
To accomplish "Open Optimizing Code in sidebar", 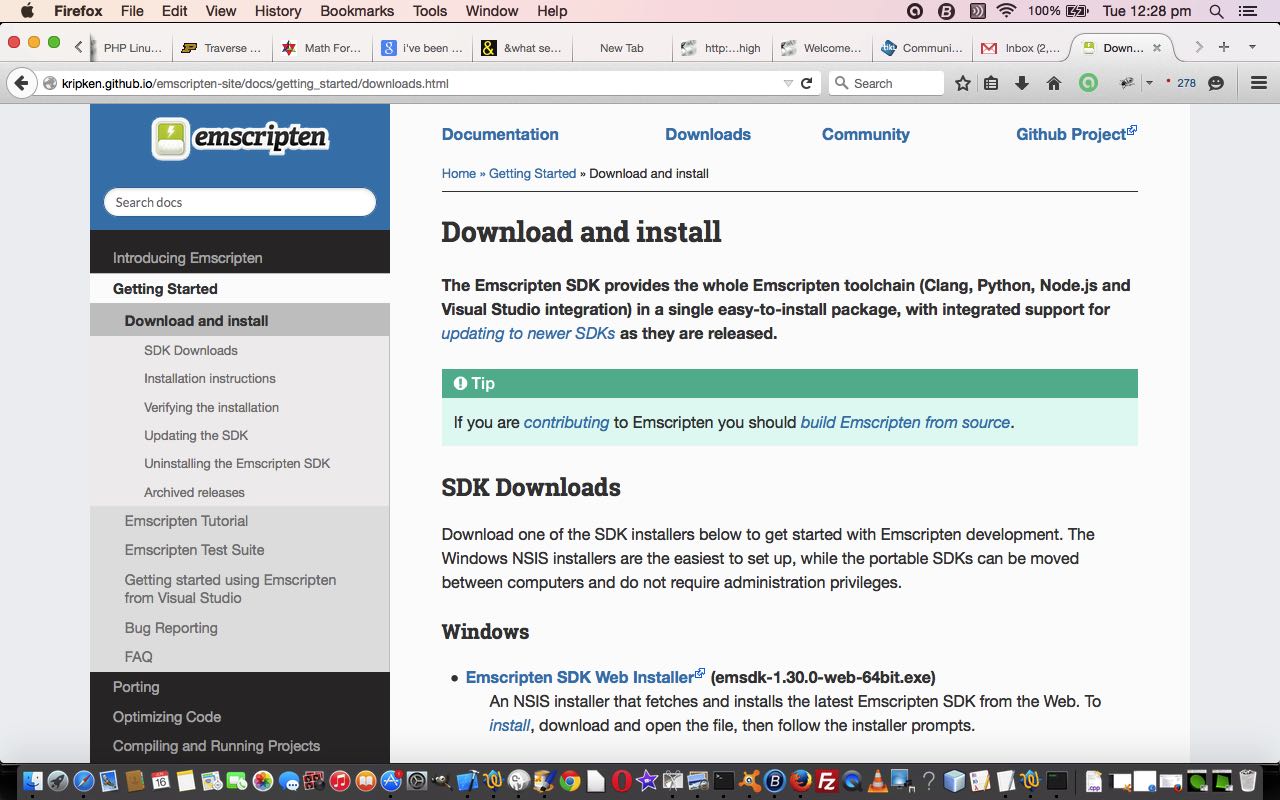I will (x=240, y=716).
